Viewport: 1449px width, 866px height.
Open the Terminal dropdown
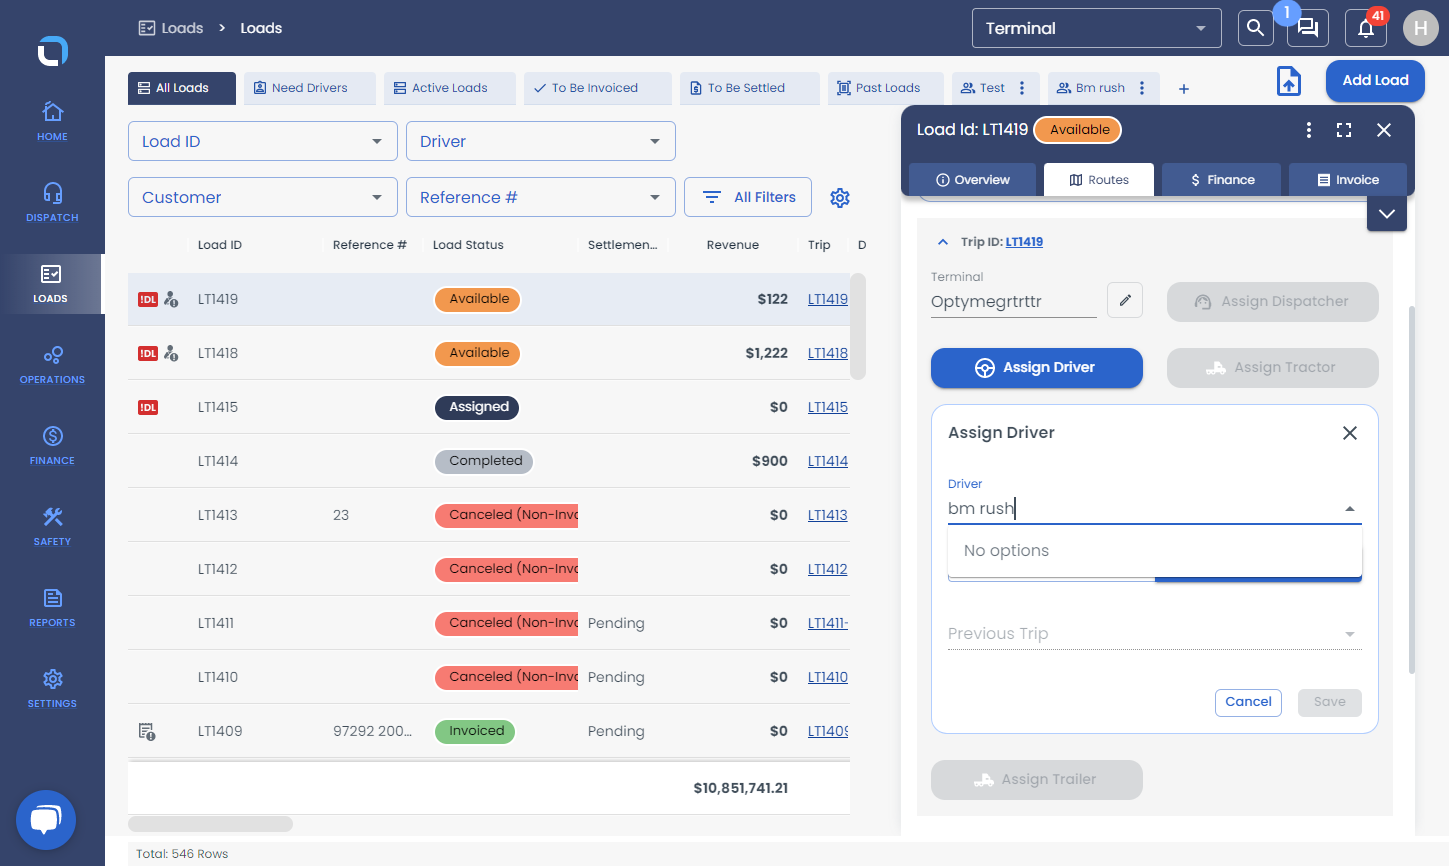click(1097, 28)
